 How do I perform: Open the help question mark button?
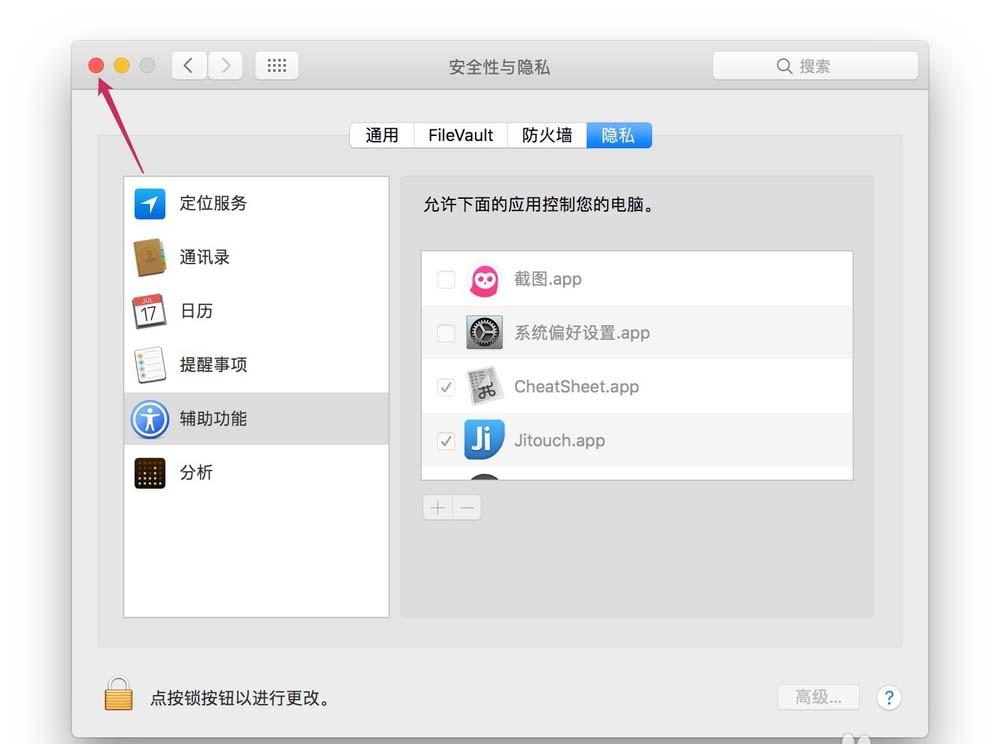click(889, 697)
